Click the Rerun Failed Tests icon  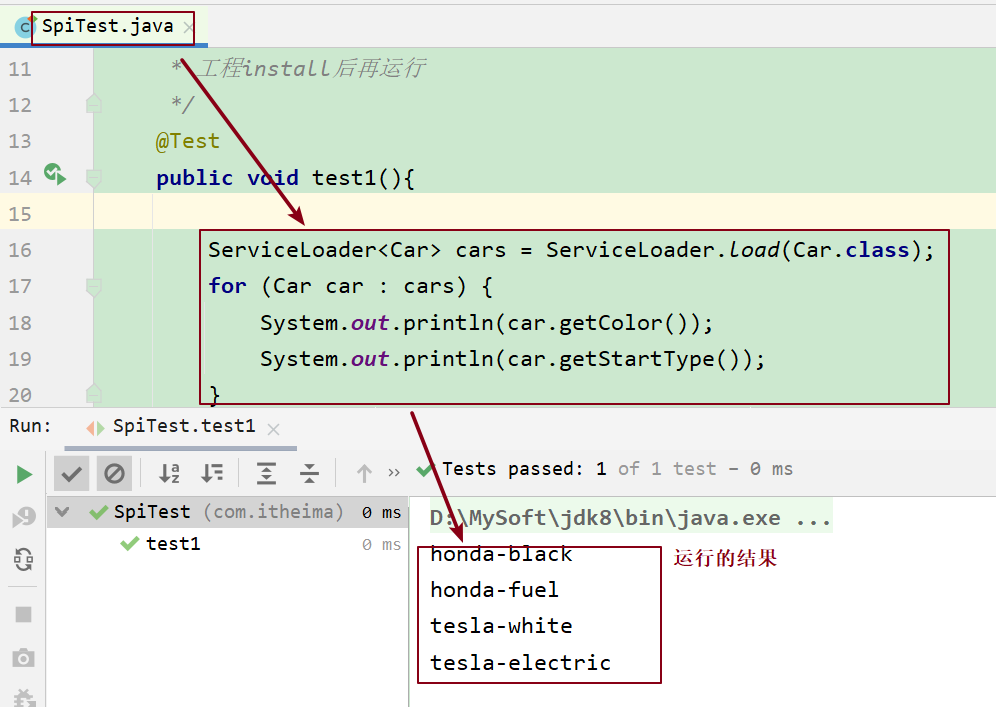point(24,517)
